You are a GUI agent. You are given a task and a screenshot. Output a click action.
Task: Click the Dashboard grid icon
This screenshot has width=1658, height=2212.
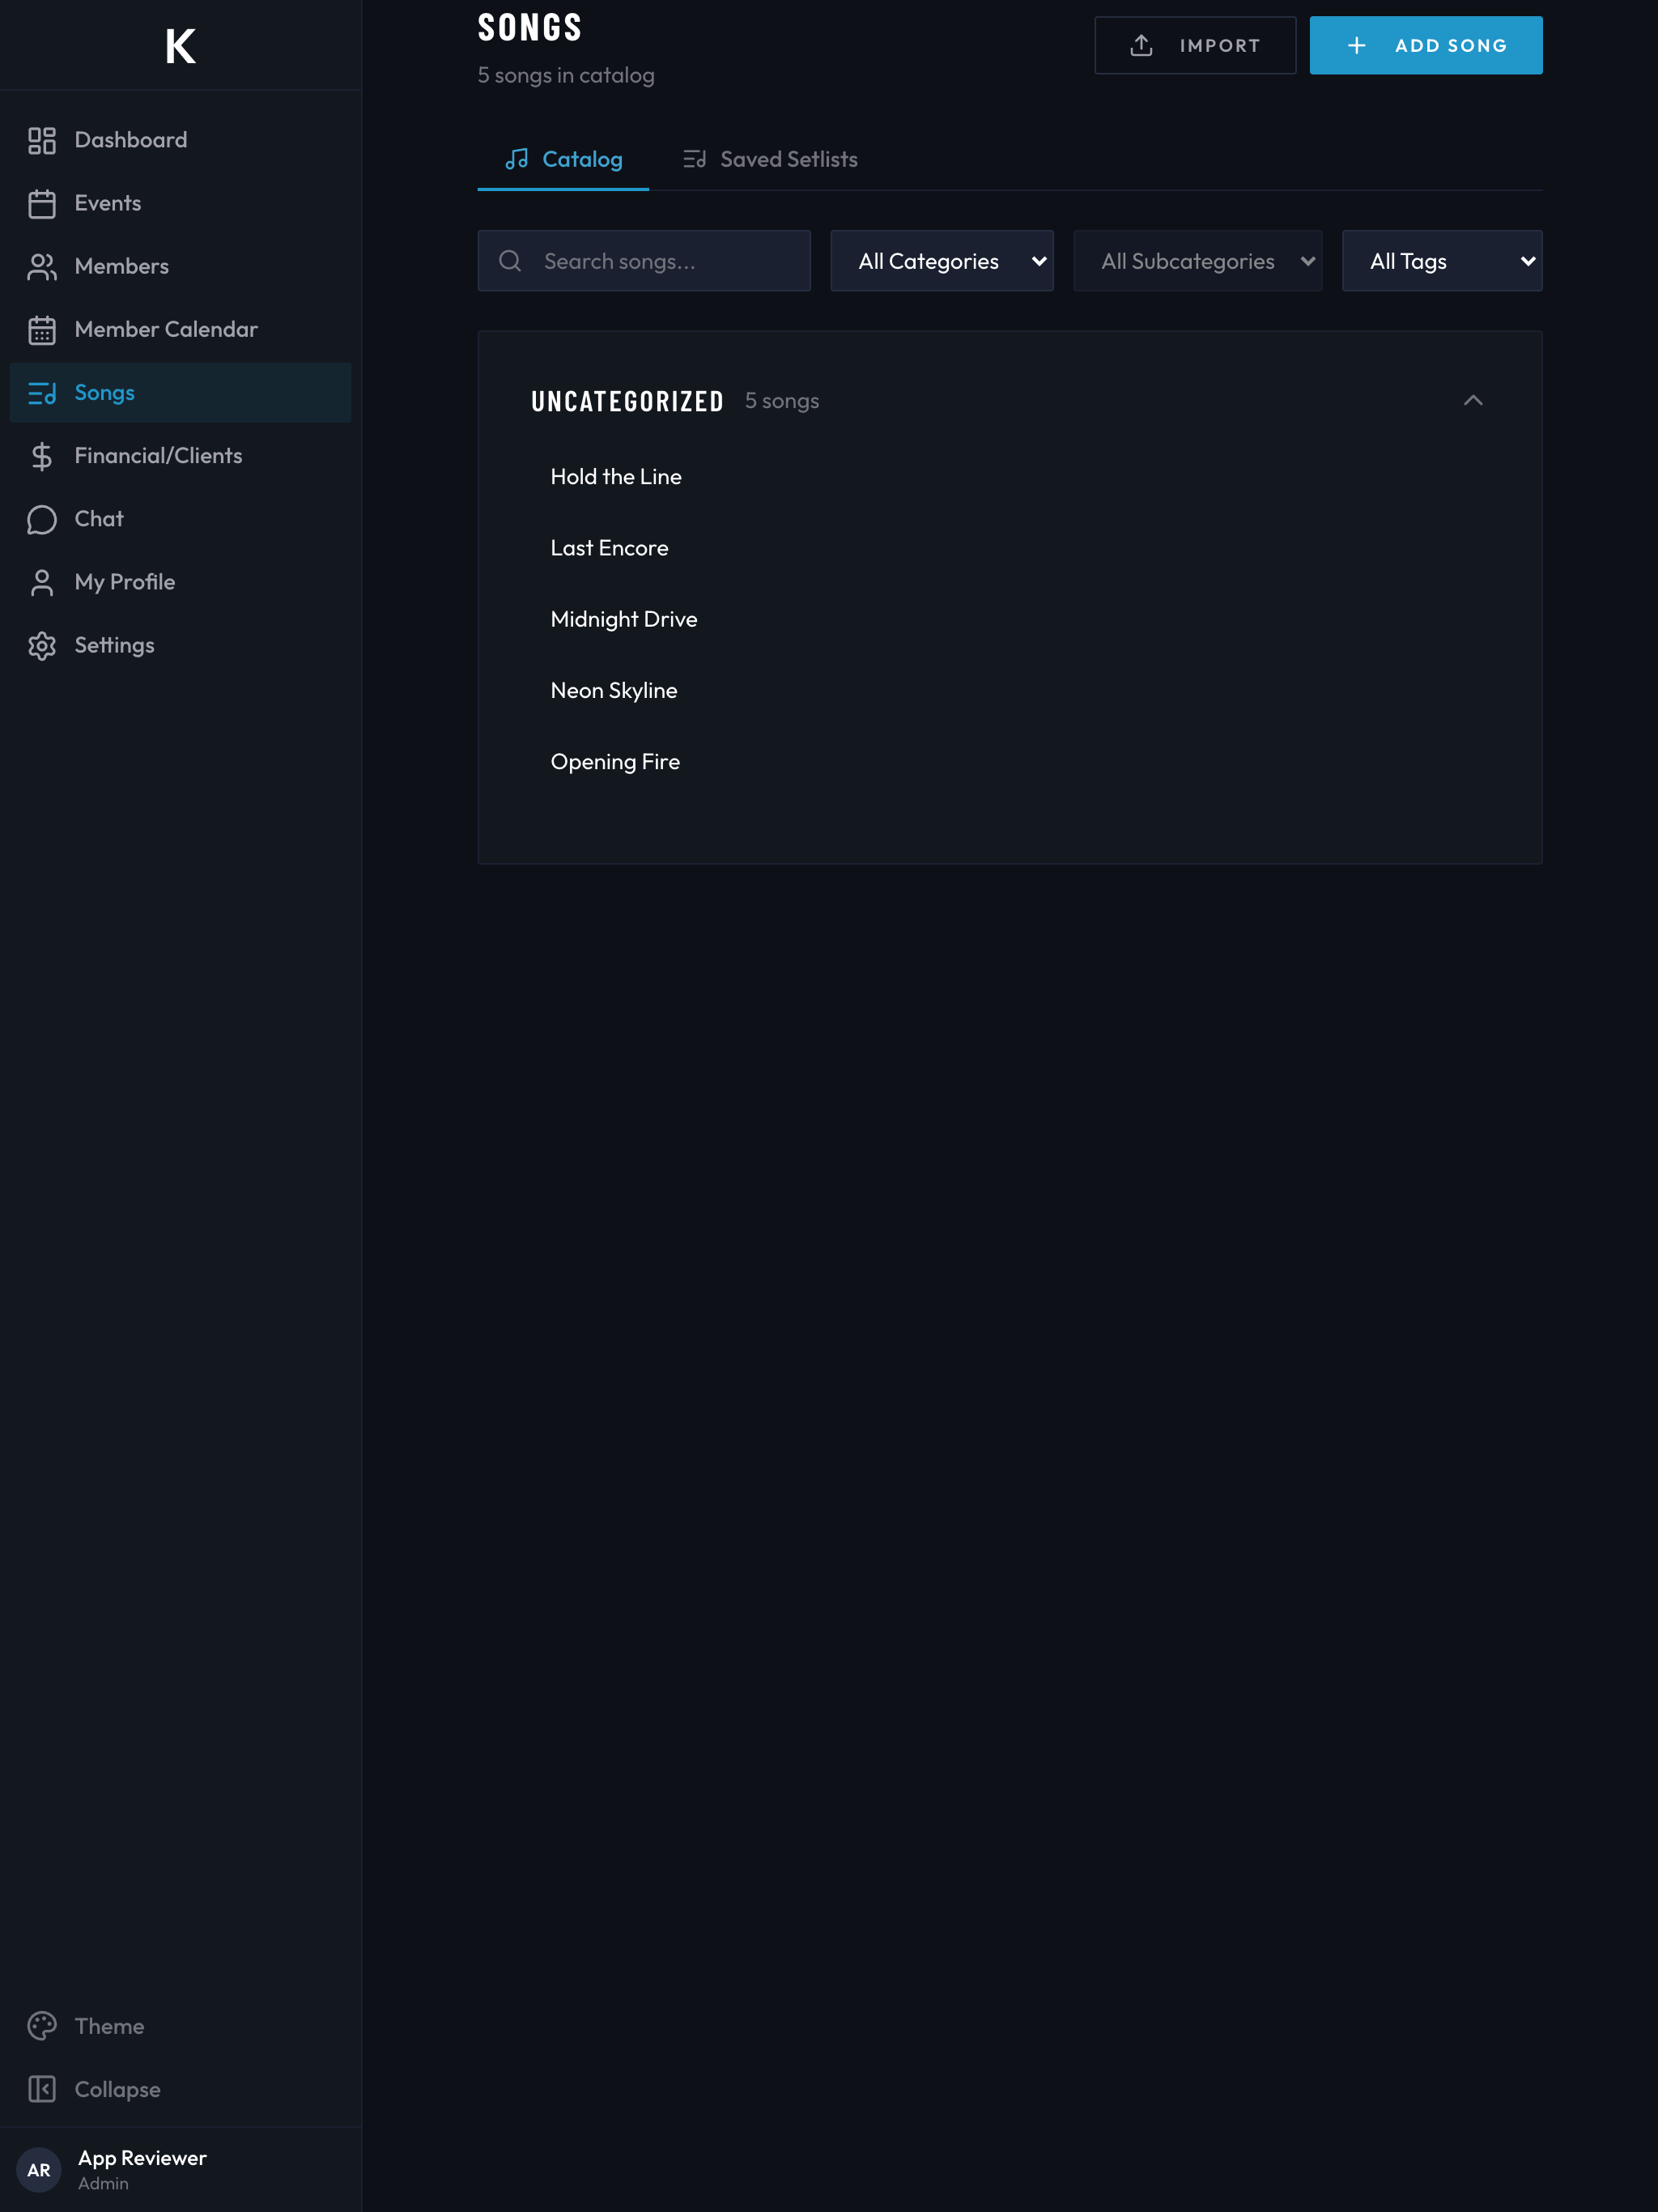tap(42, 140)
